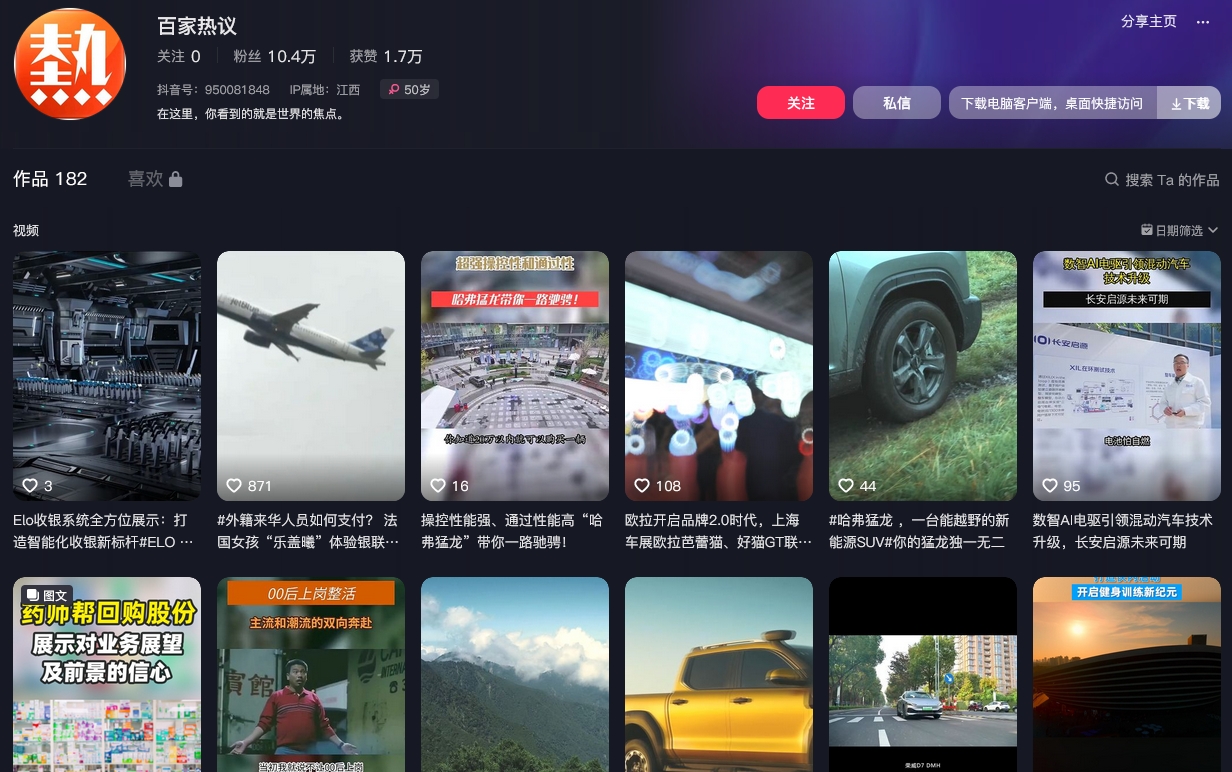Click the 视频 section label

[26, 230]
